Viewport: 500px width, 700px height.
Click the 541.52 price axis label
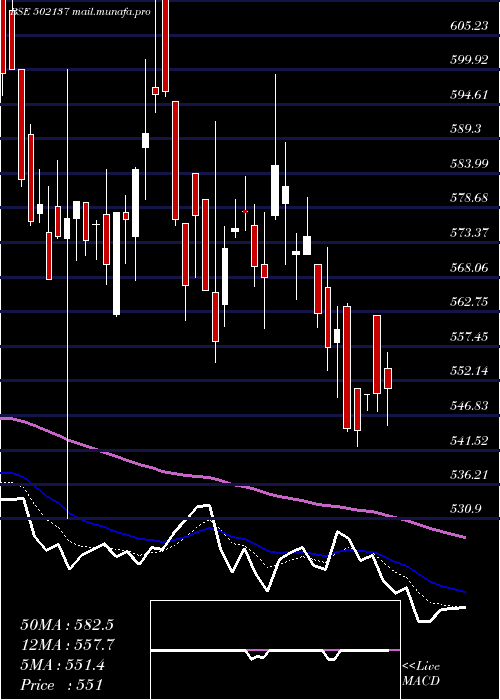(x=469, y=441)
